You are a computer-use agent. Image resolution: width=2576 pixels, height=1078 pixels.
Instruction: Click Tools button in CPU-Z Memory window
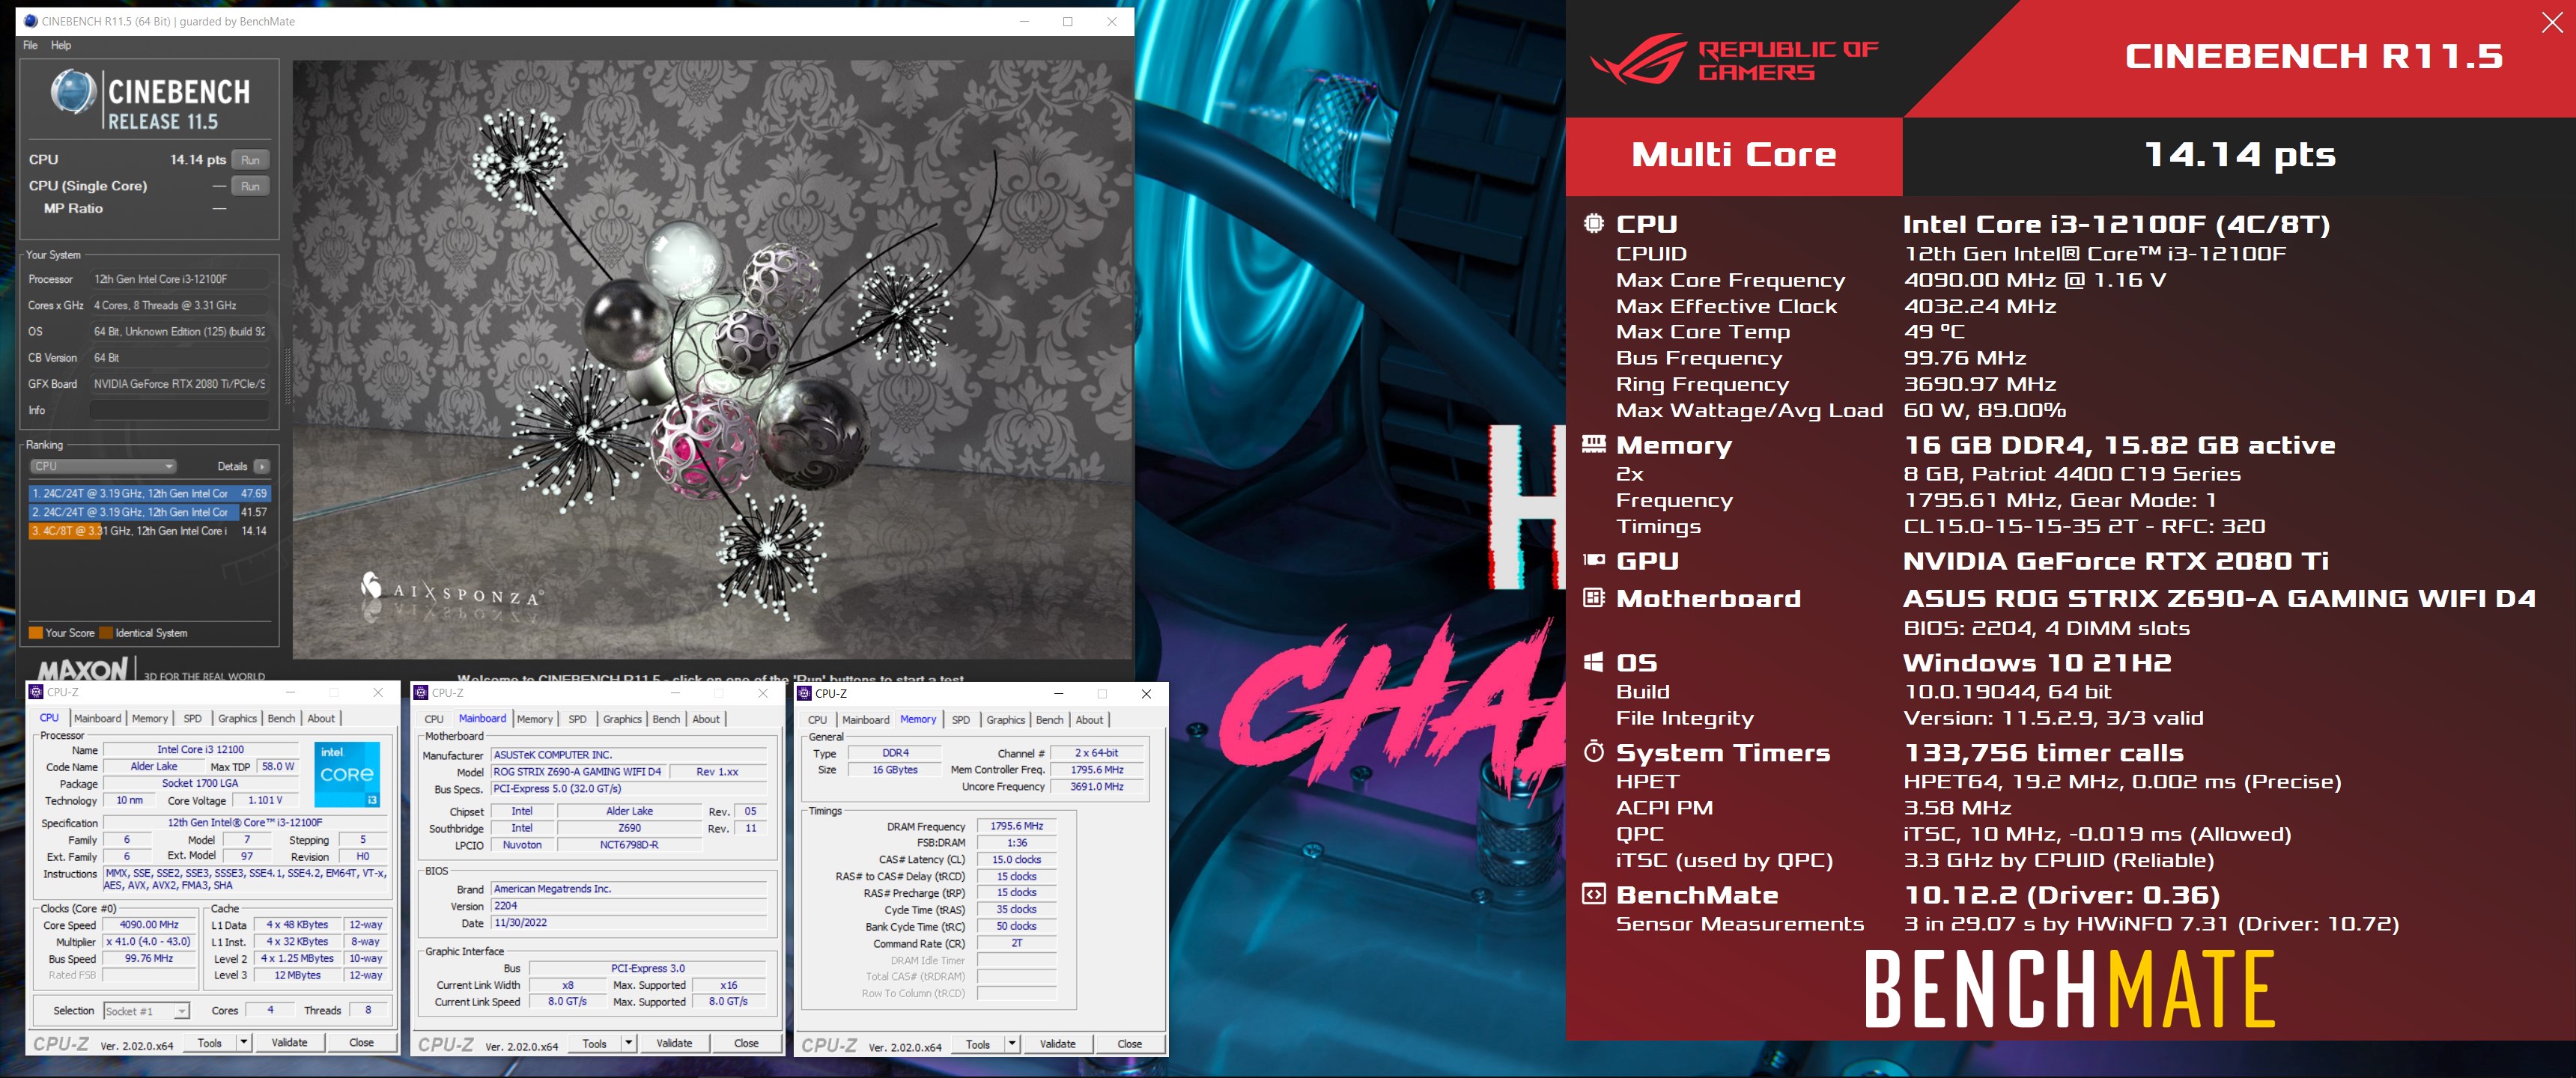click(978, 1044)
